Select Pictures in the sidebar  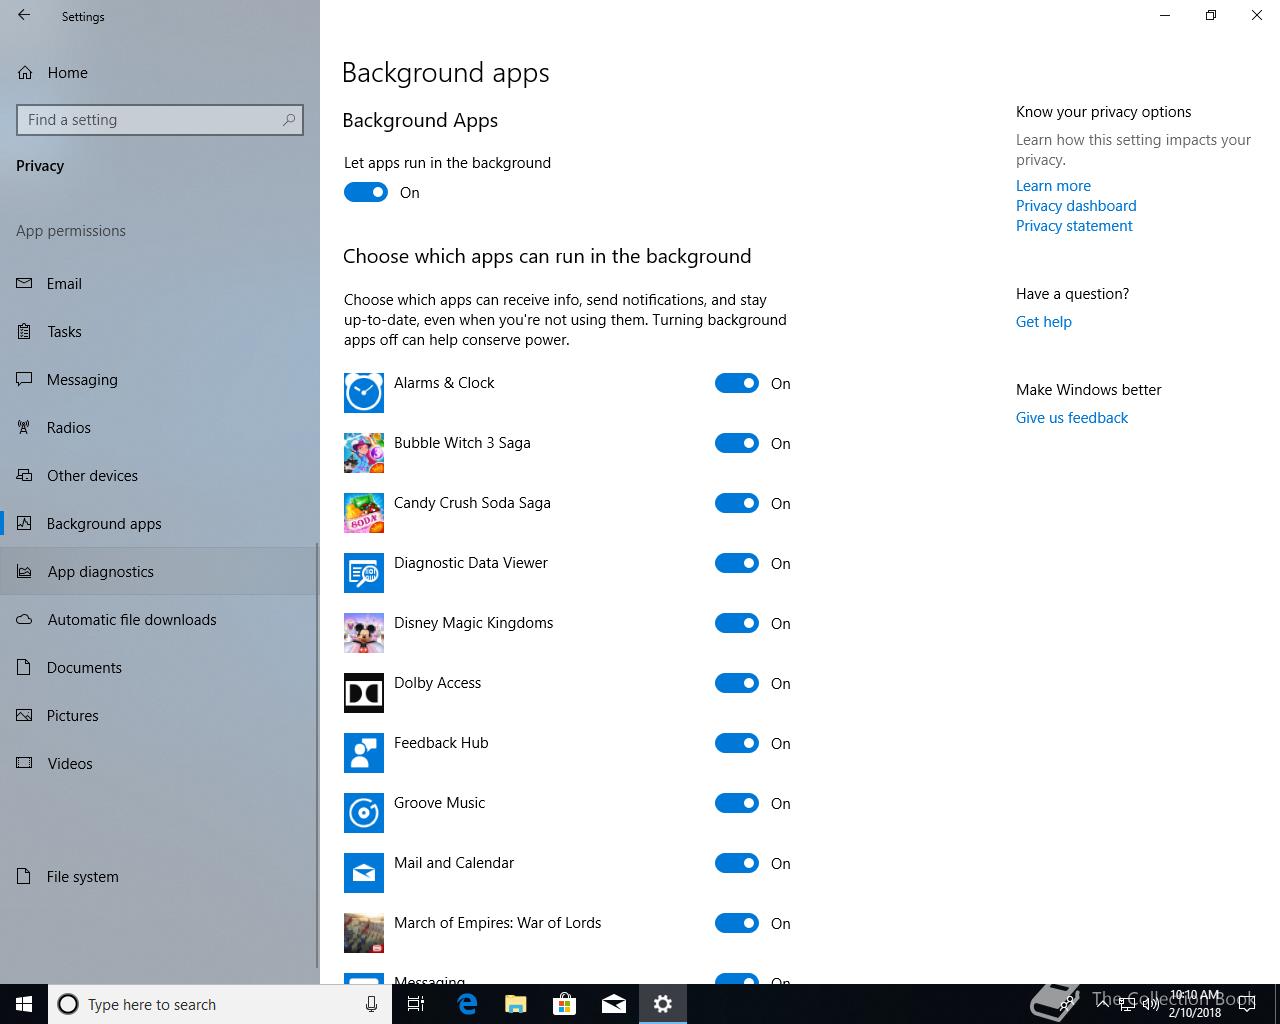158,716
